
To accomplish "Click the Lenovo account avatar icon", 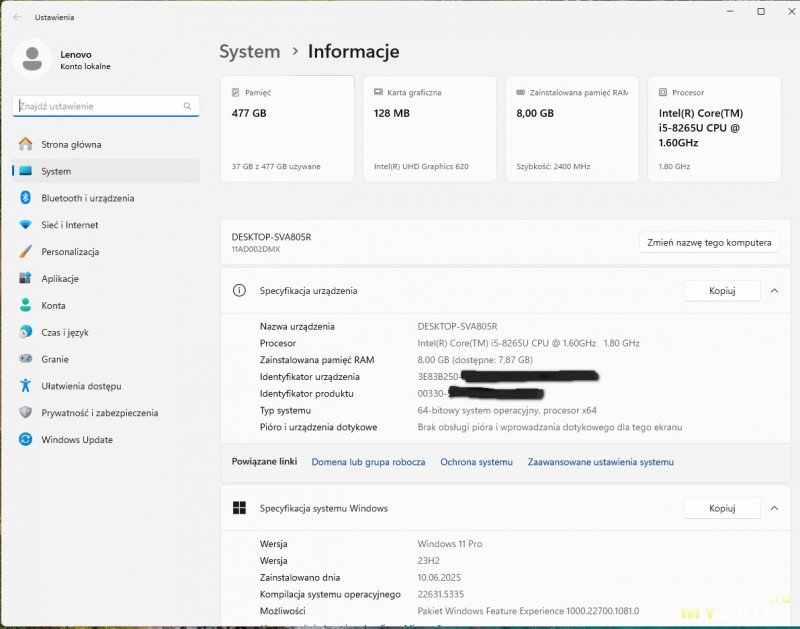I will point(32,59).
